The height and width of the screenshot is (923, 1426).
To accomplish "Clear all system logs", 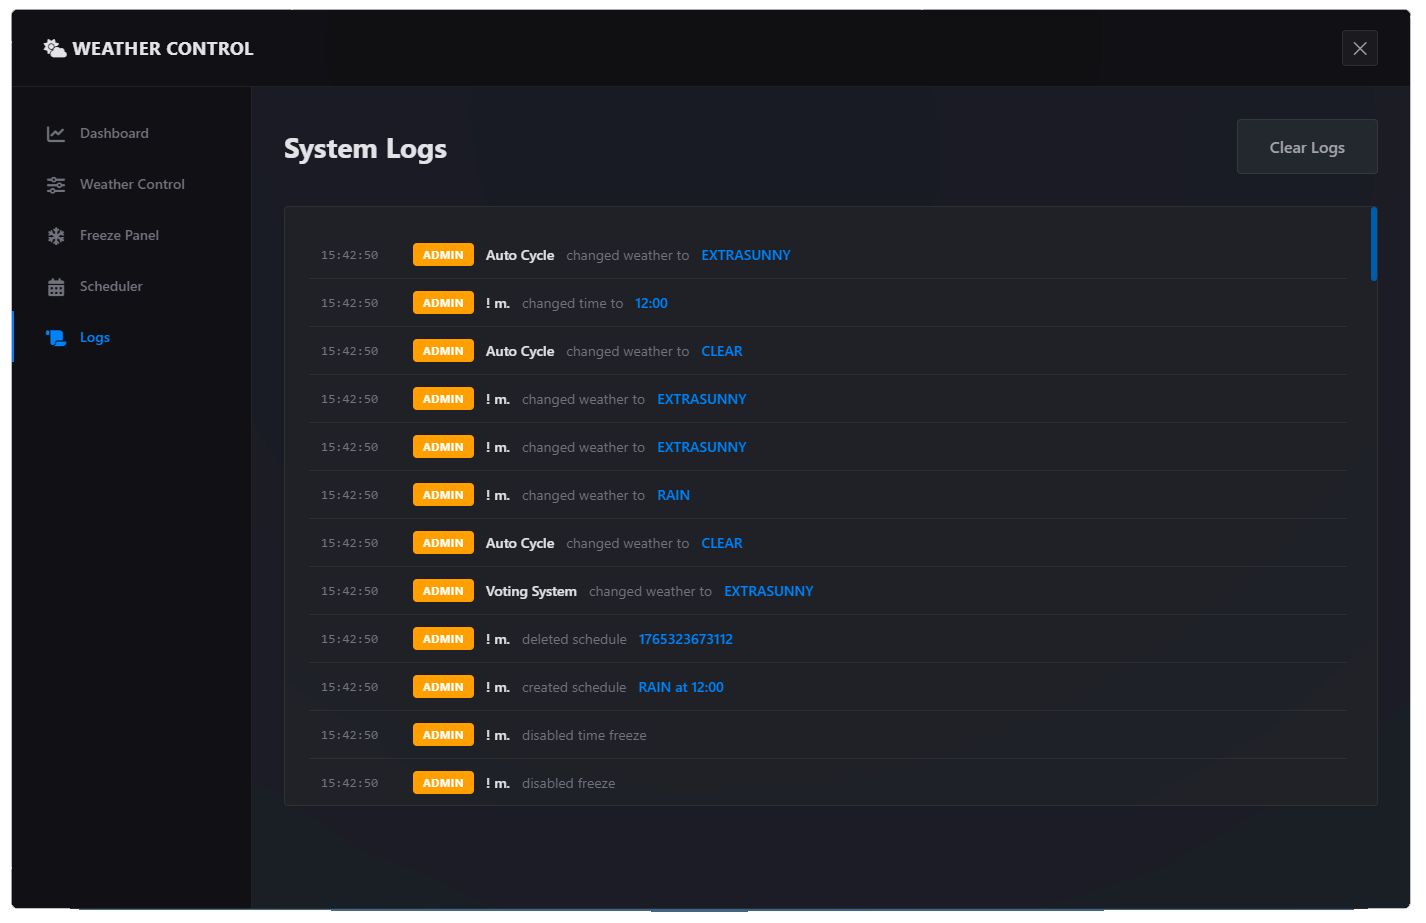I will coord(1307,147).
